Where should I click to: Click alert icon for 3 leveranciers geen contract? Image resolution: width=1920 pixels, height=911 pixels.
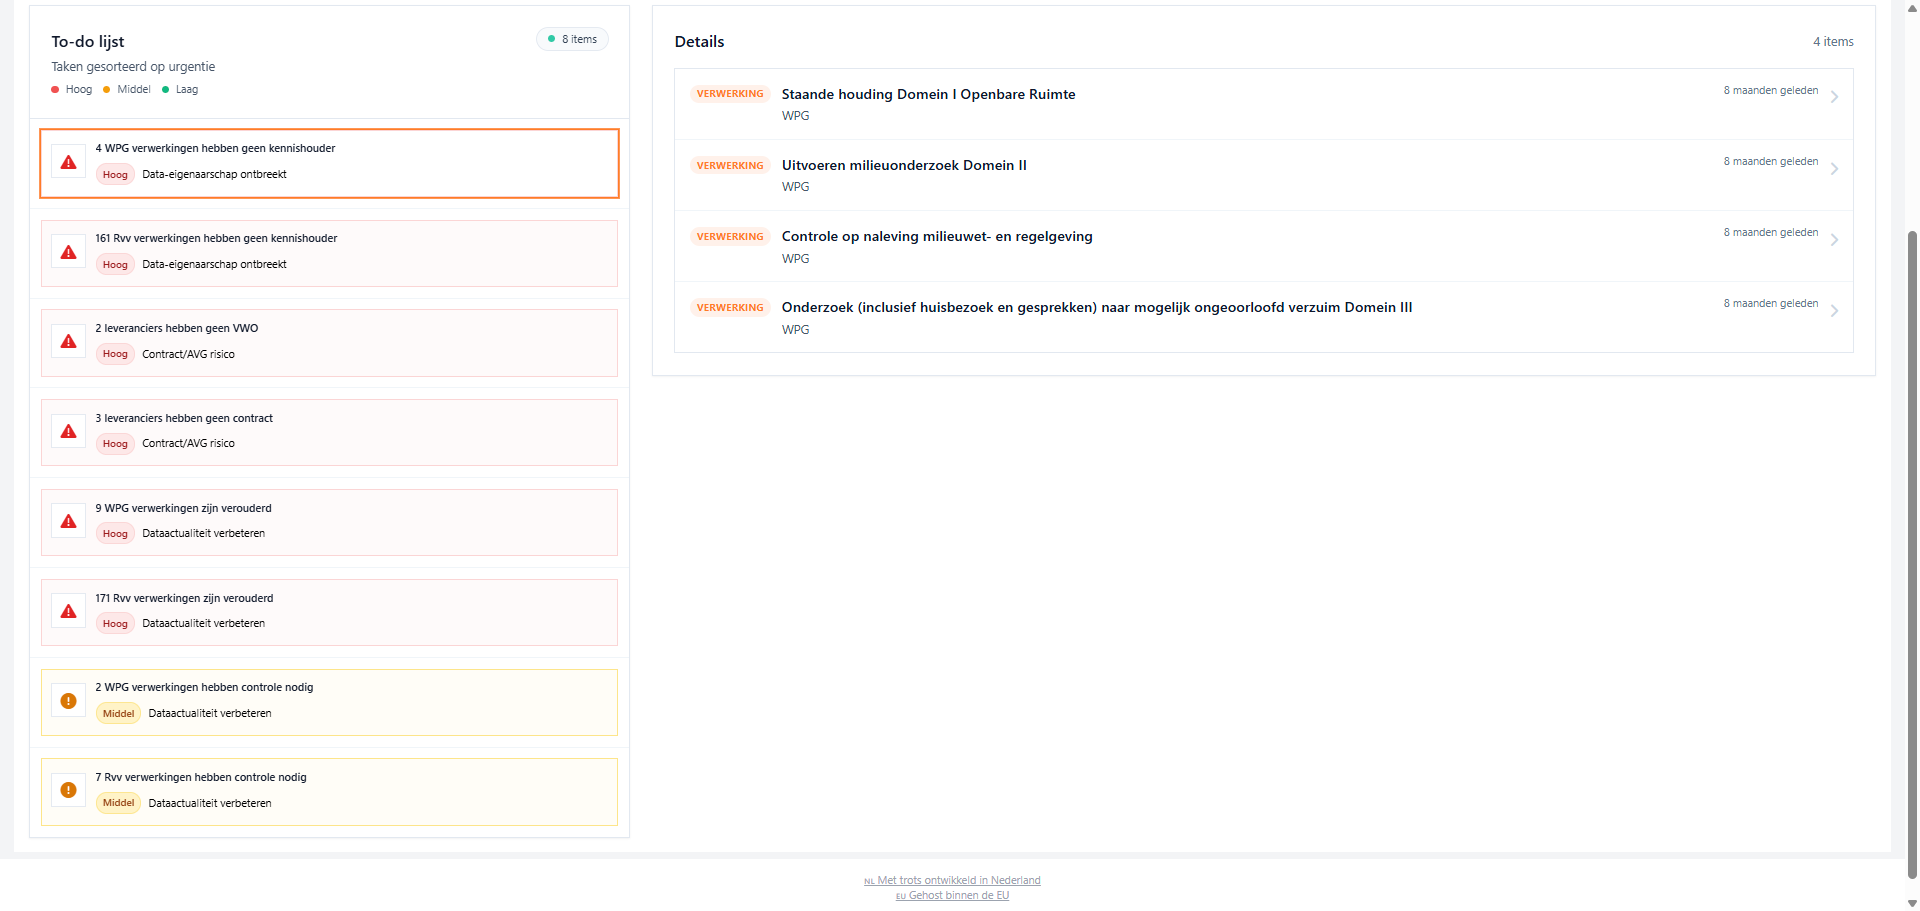tap(68, 432)
